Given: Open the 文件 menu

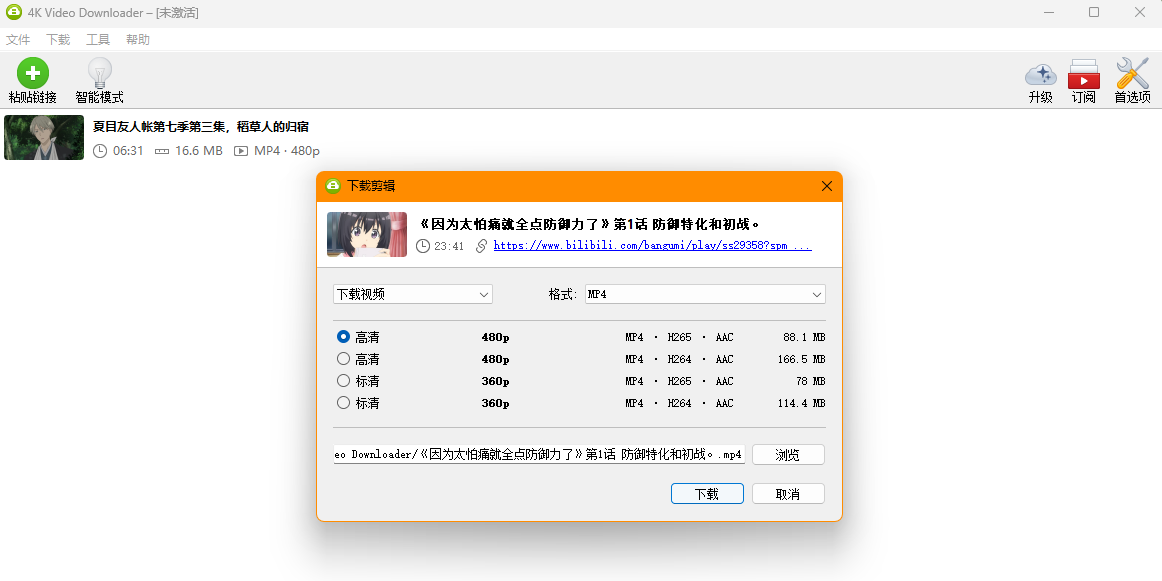Looking at the screenshot, I should pos(18,40).
